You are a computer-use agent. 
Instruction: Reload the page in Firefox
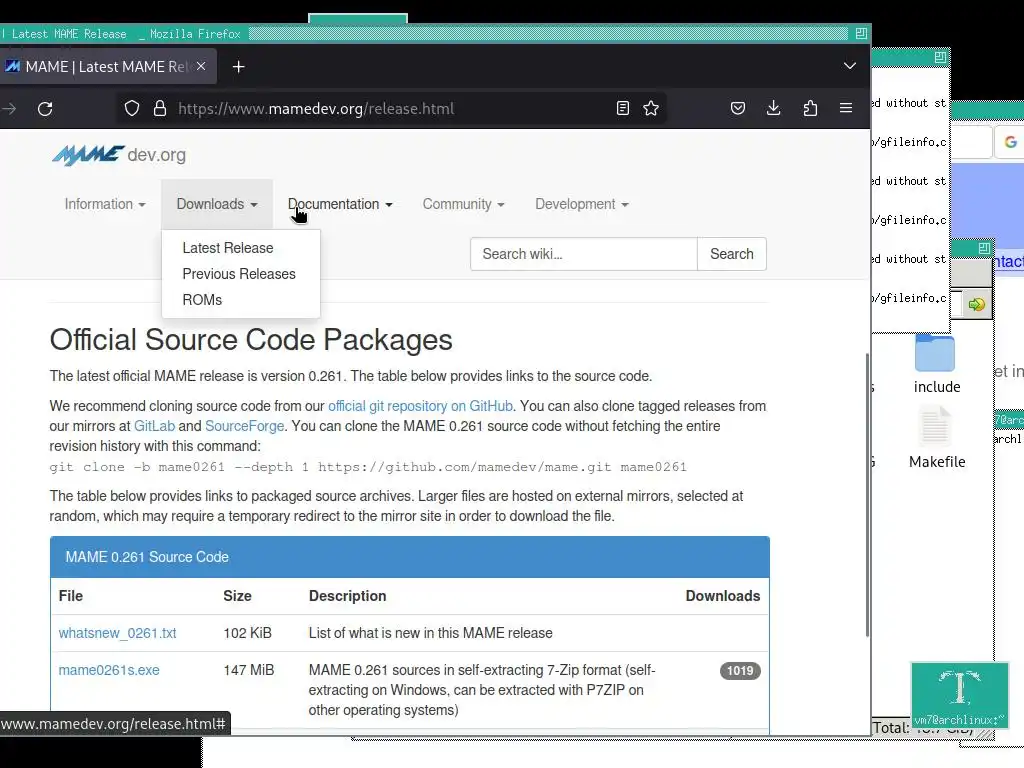(x=45, y=108)
